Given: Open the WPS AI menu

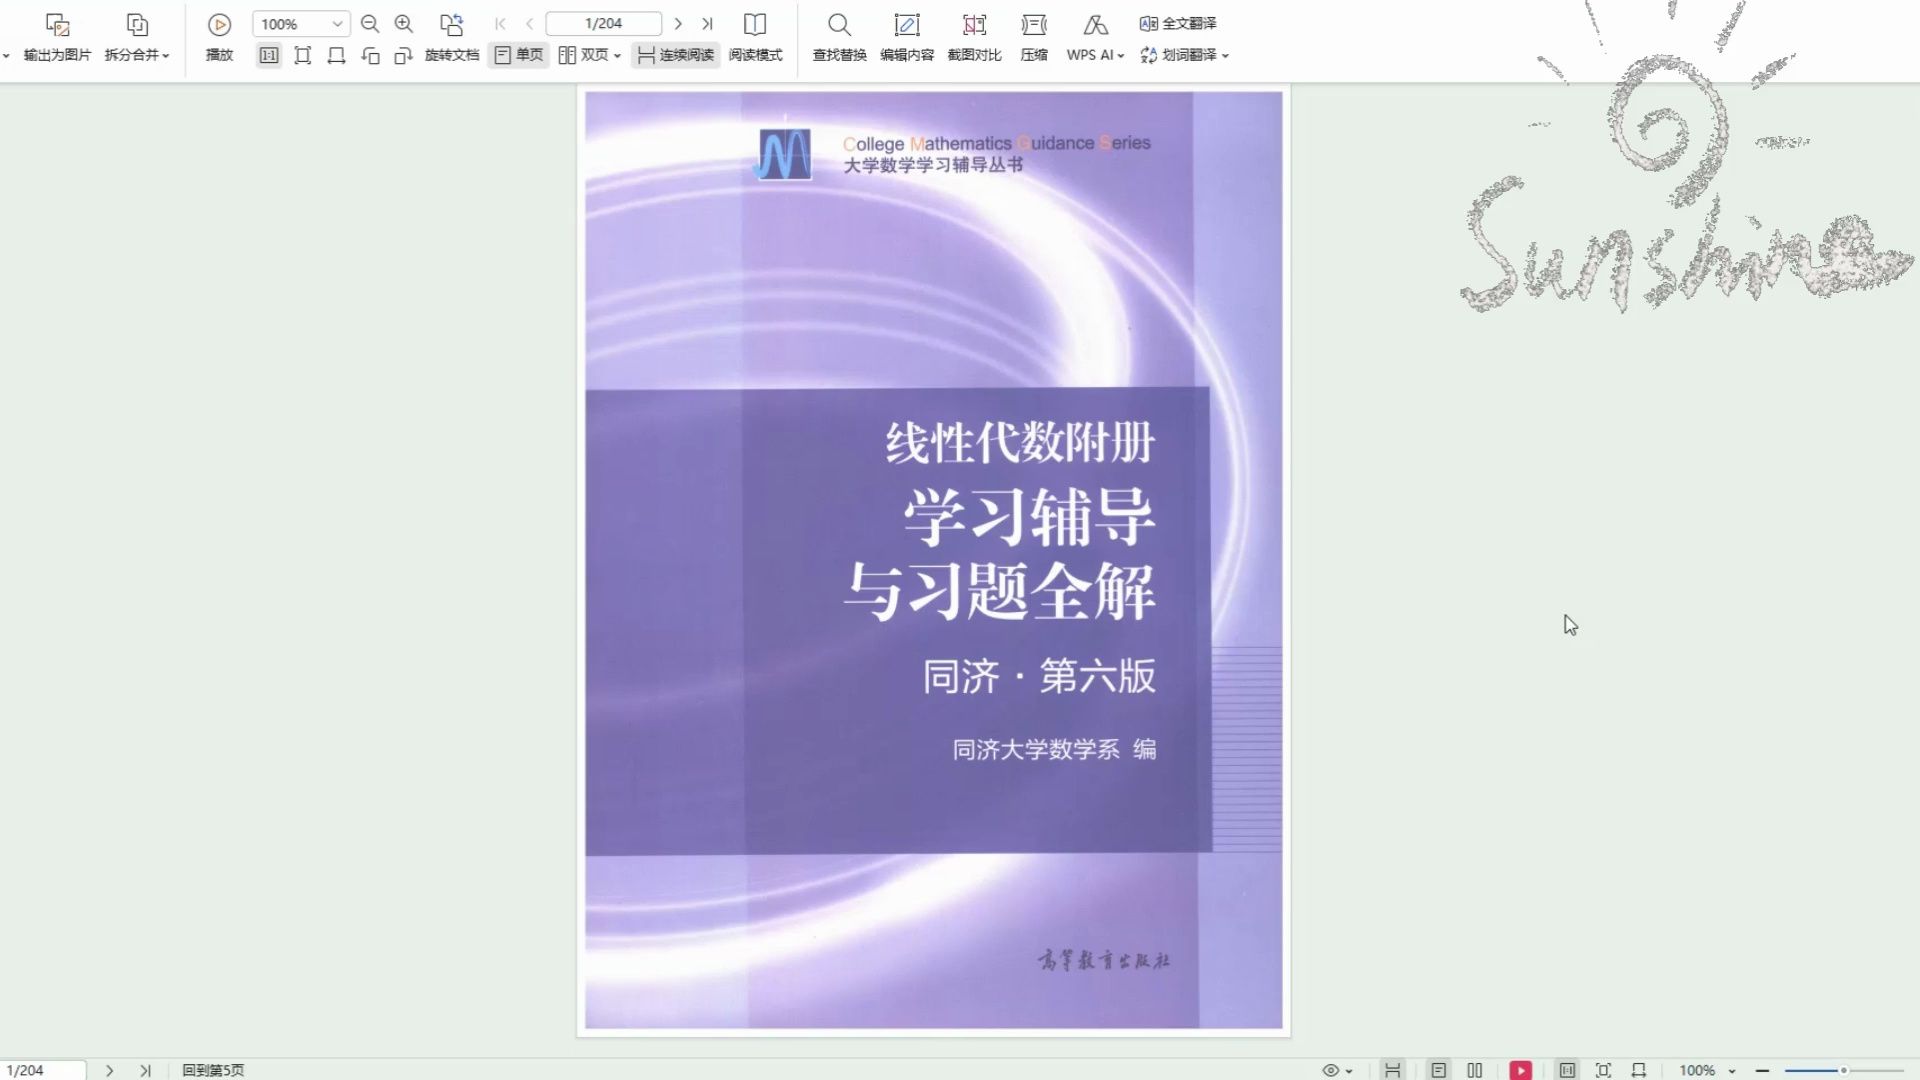Looking at the screenshot, I should point(1095,38).
